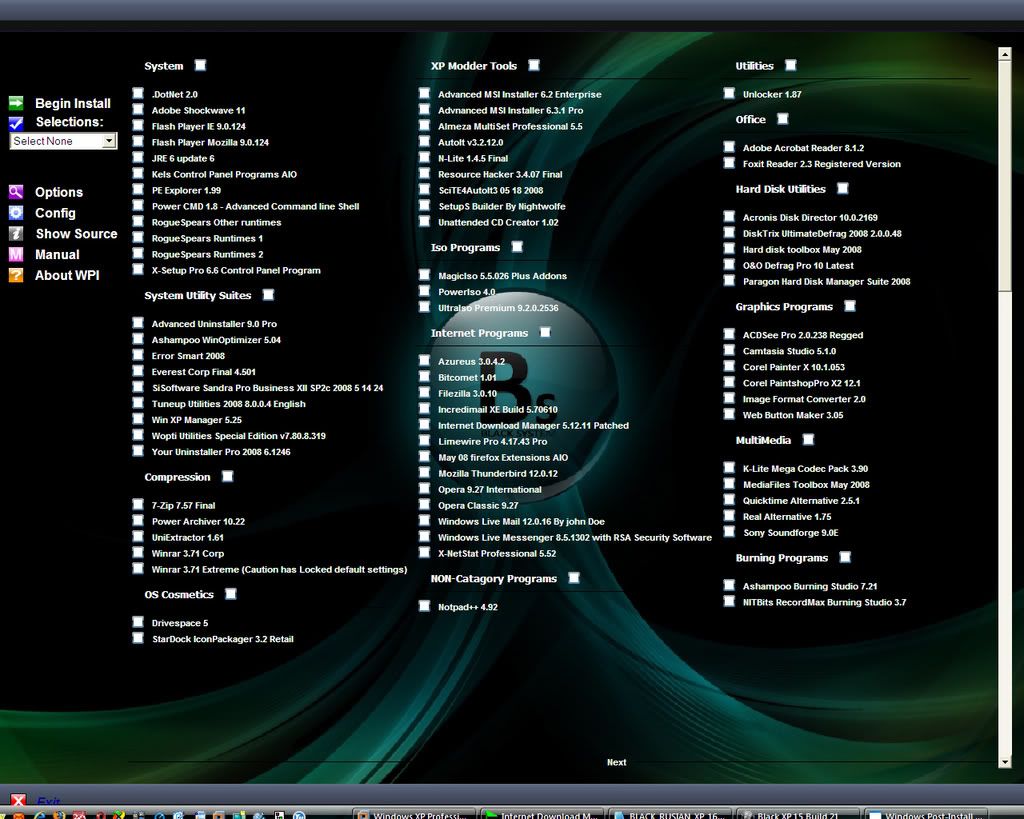
Task: Check the Opera Classic 9.27 checkbox
Action: [424, 504]
